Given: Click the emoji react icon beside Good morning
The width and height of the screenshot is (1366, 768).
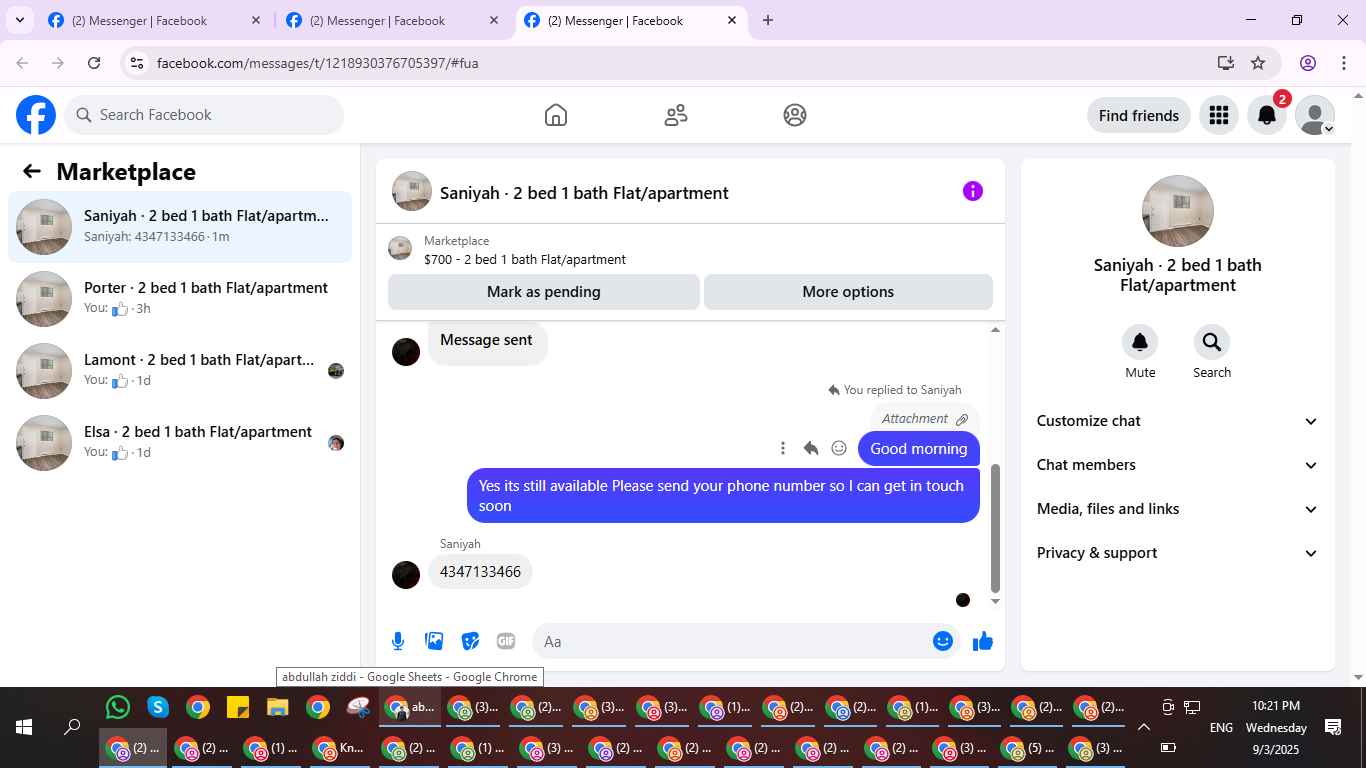Looking at the screenshot, I should coord(839,448).
